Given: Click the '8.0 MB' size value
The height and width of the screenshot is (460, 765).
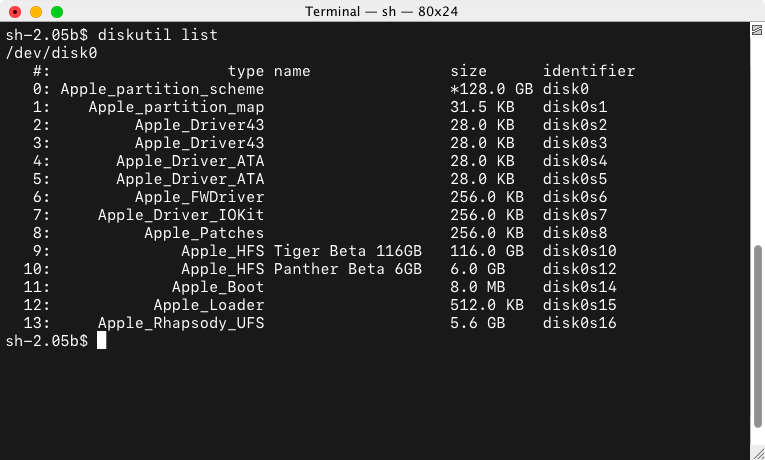Looking at the screenshot, I should coord(478,287).
